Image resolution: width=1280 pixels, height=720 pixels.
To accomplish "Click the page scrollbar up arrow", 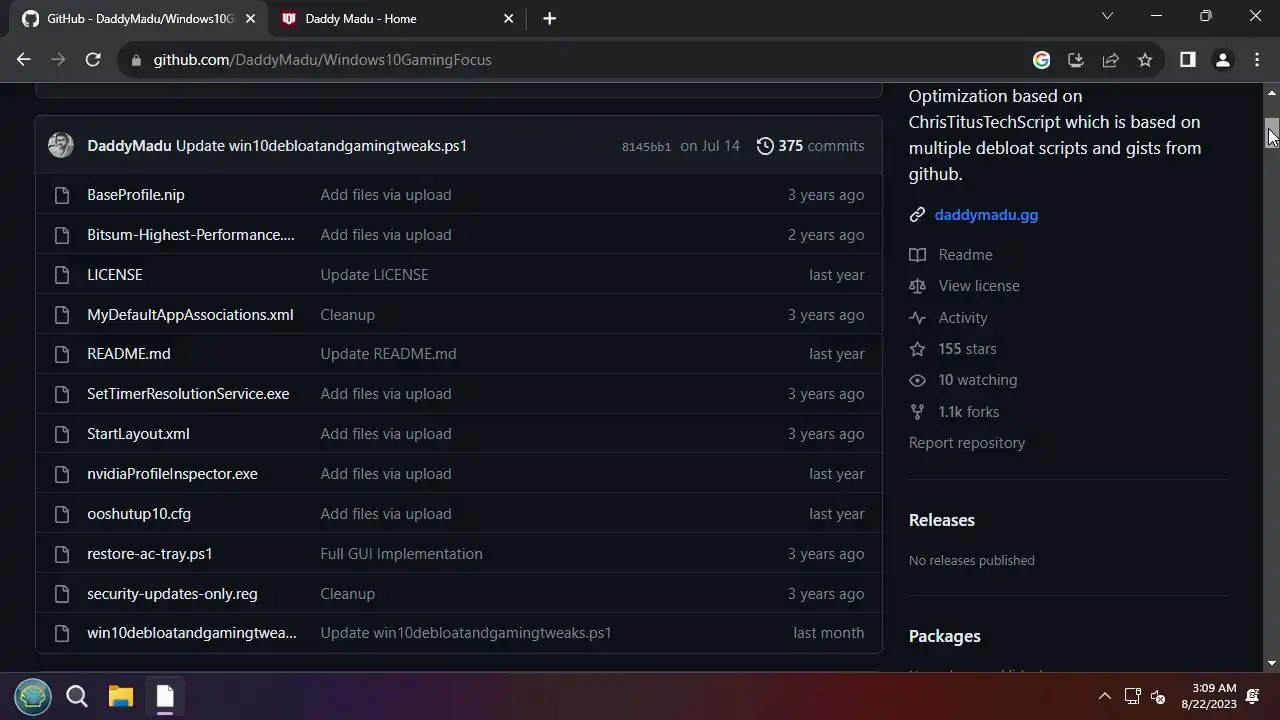I will click(x=1272, y=92).
